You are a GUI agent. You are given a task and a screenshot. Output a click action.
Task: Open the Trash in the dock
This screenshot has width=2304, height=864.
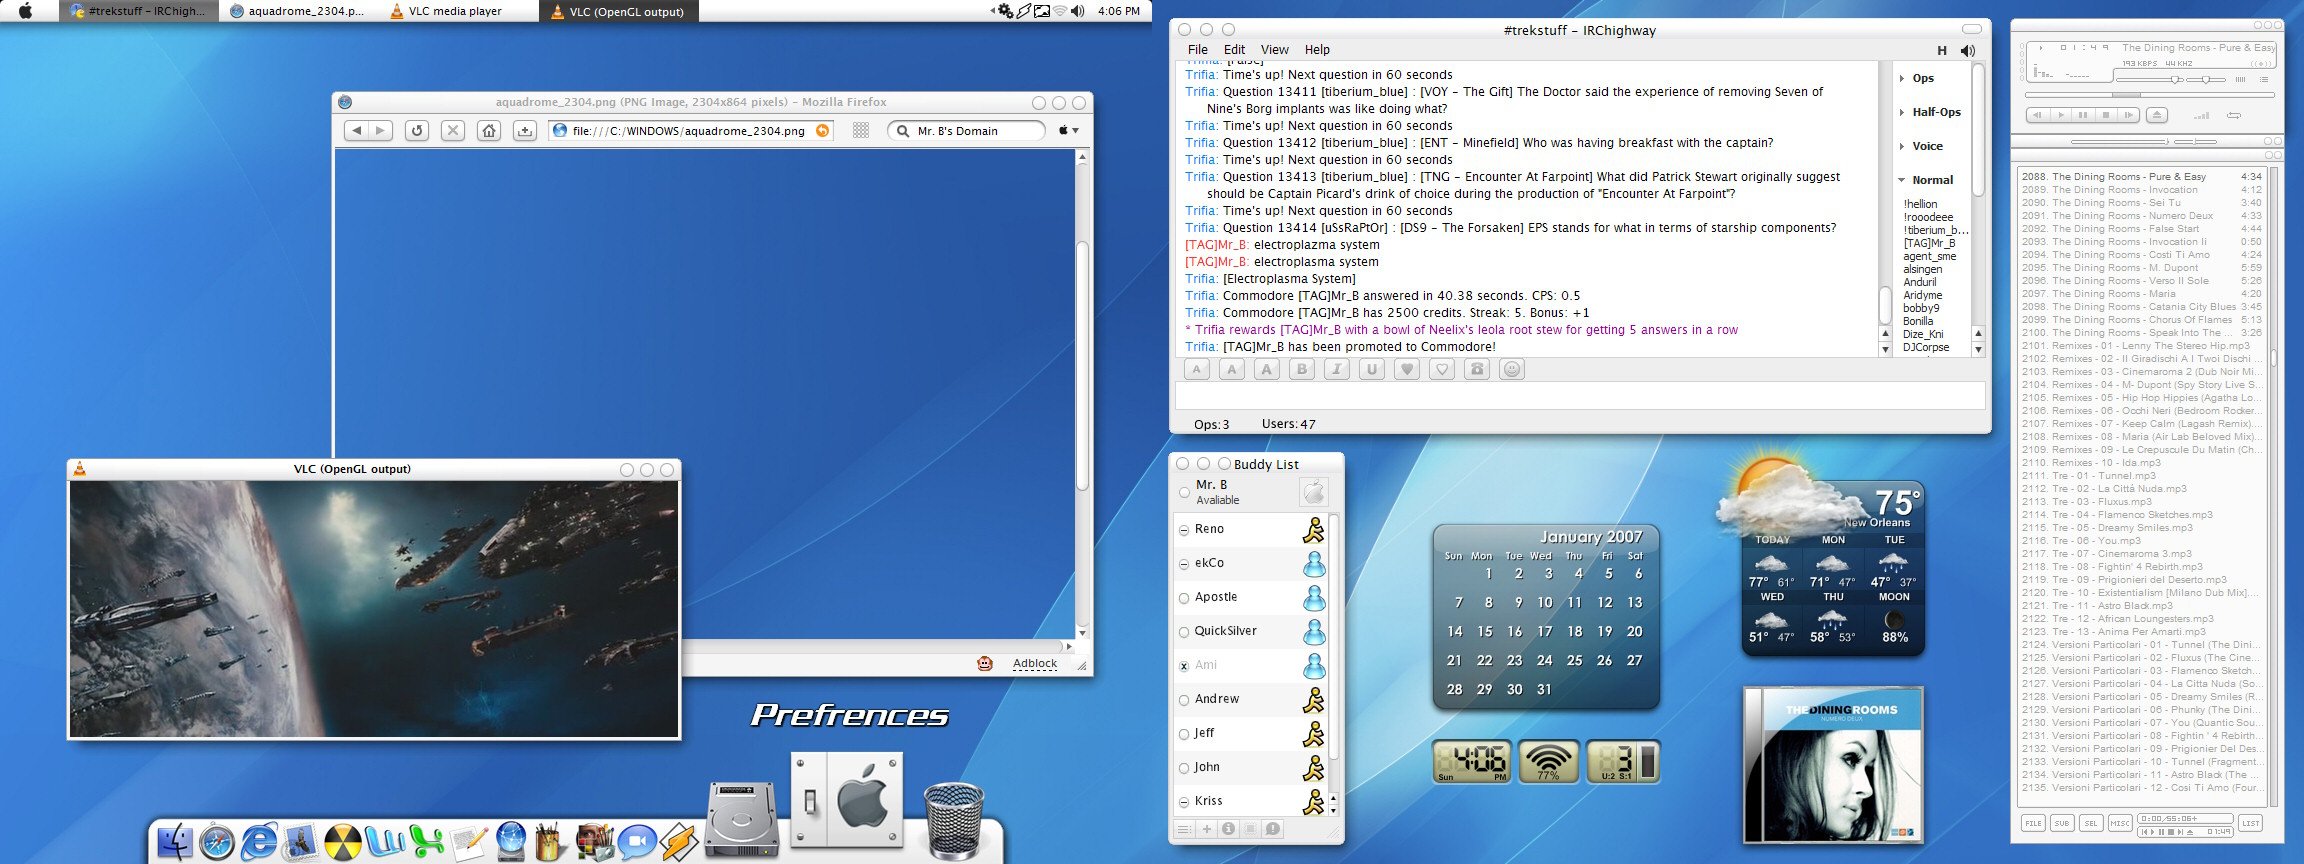[953, 820]
